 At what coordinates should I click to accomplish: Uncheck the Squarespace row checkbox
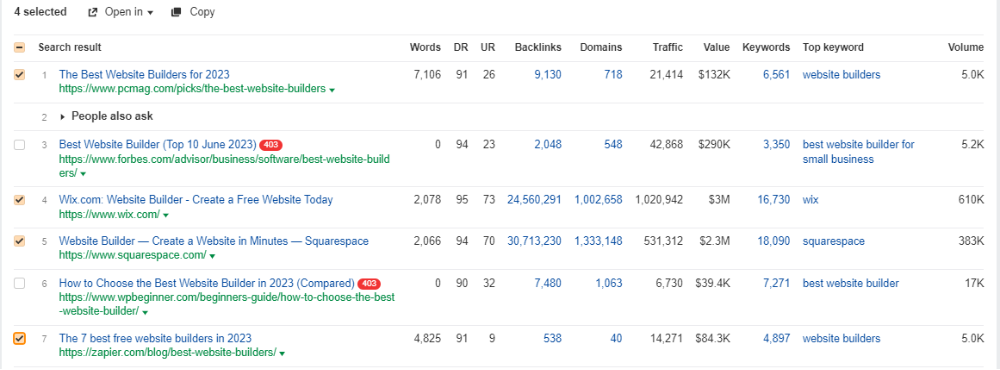pos(19,241)
